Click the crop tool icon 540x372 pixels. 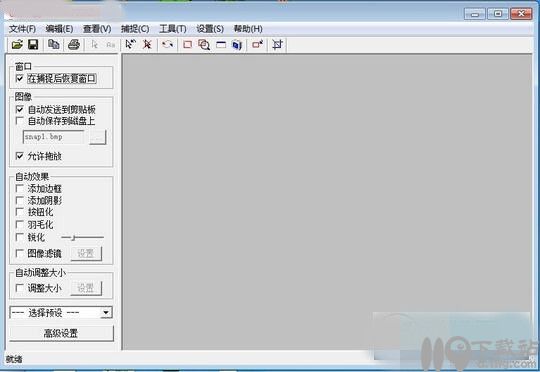pos(278,44)
